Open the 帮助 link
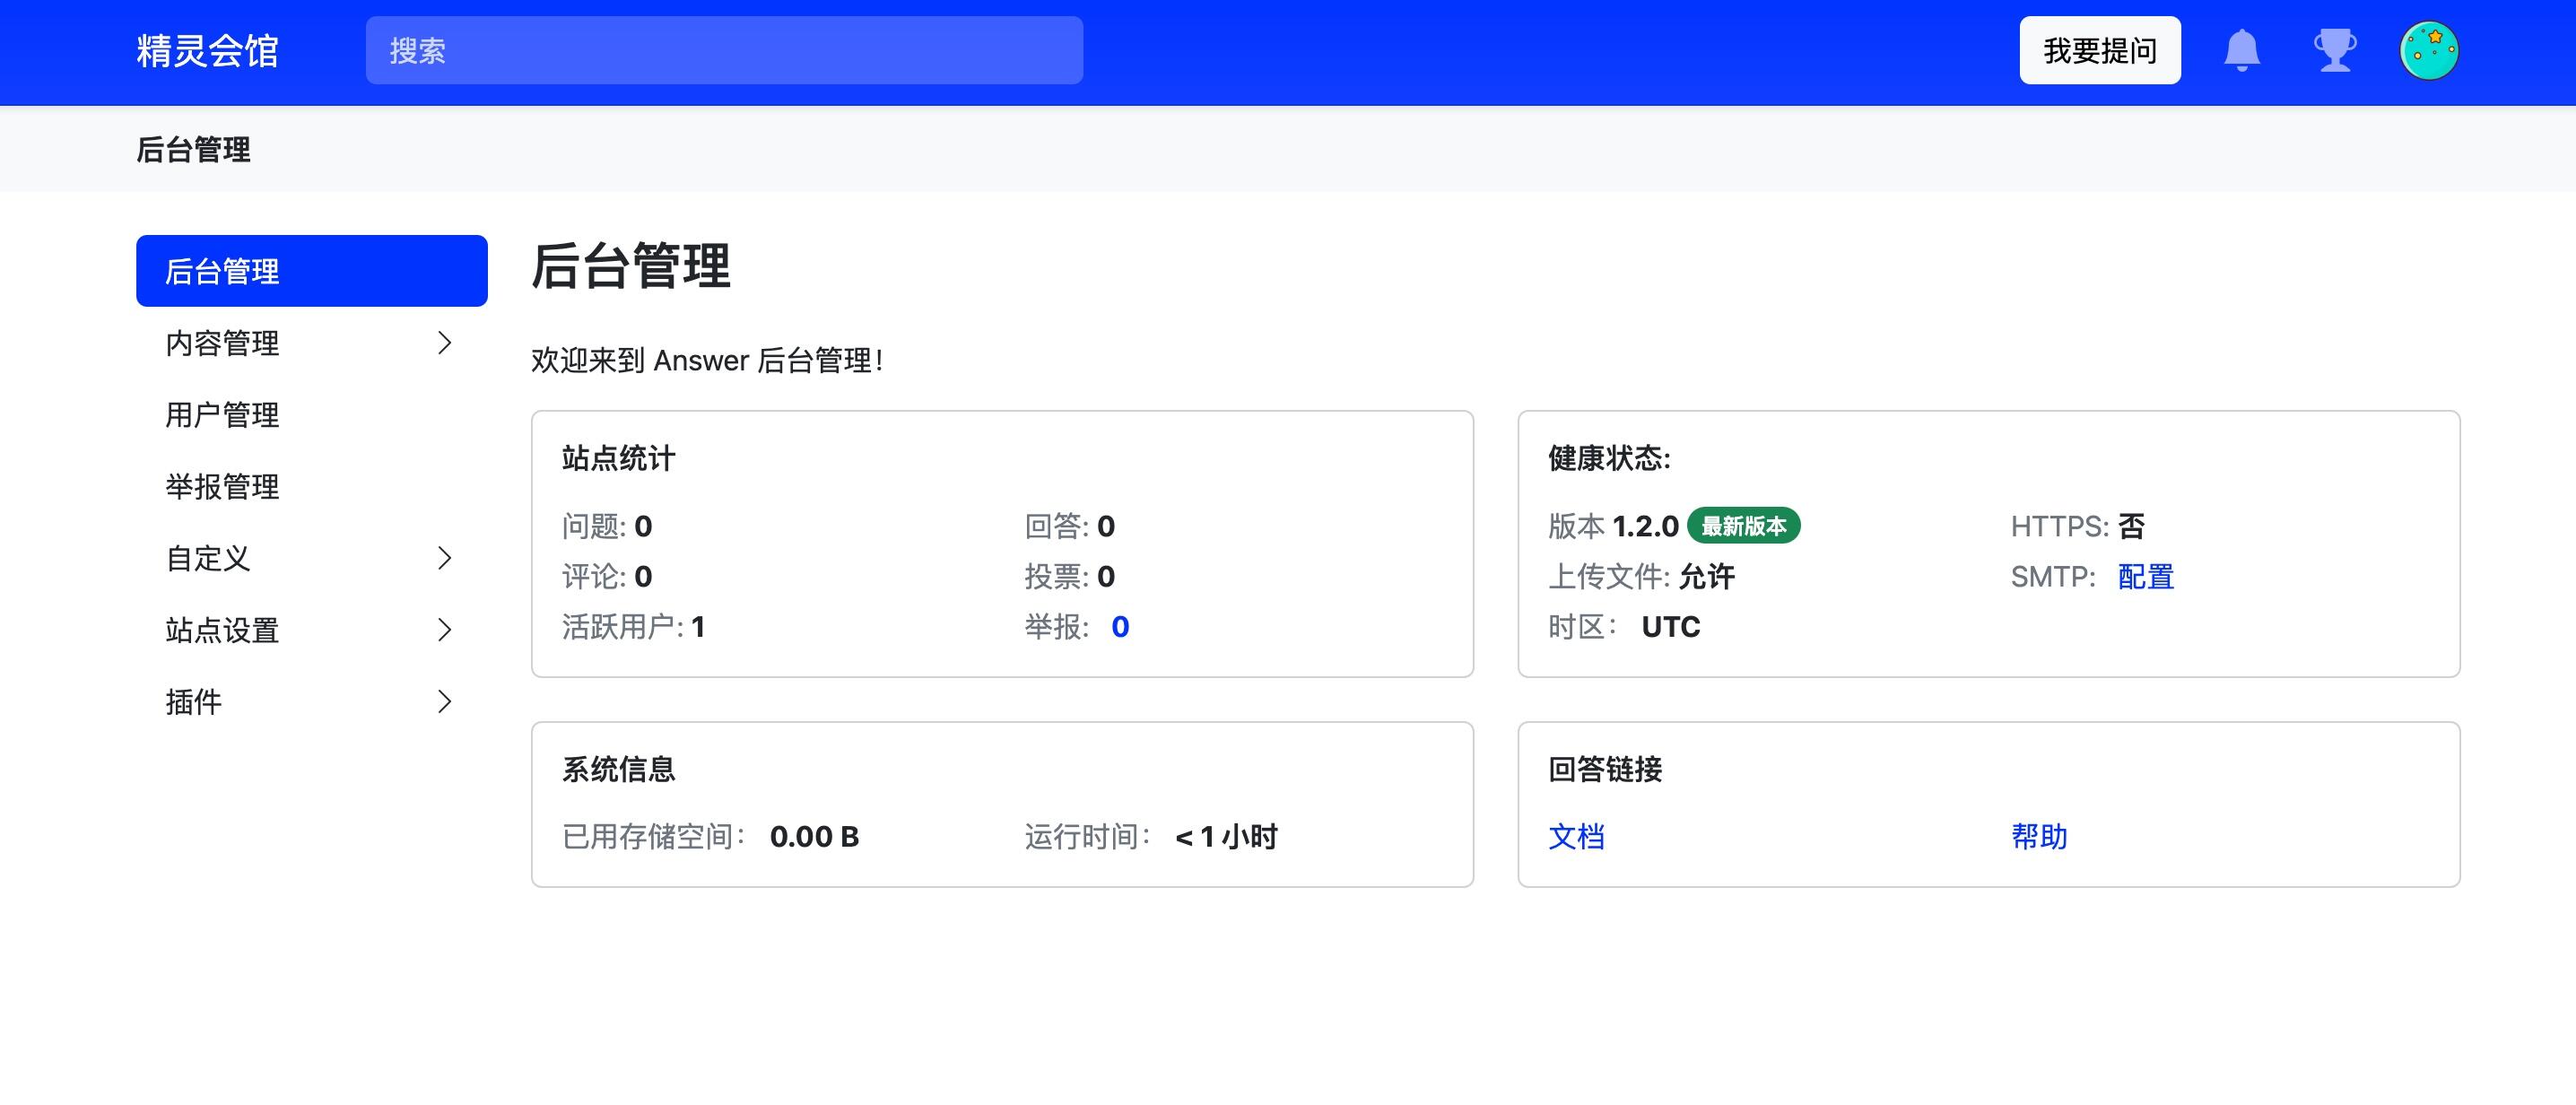The image size is (2576, 1105). pos(2039,836)
